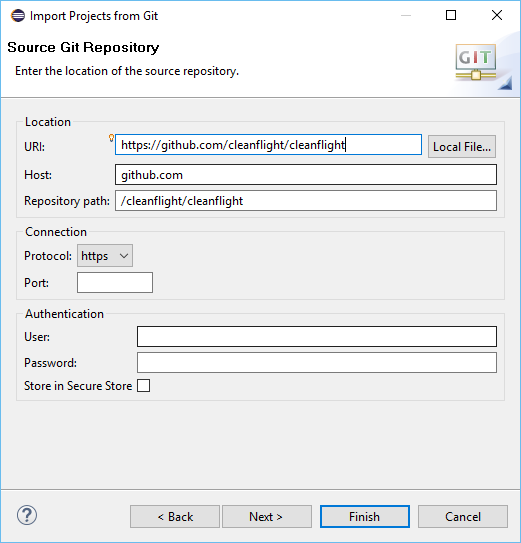Click Next to continue the wizard
The height and width of the screenshot is (543, 521).
267,517
